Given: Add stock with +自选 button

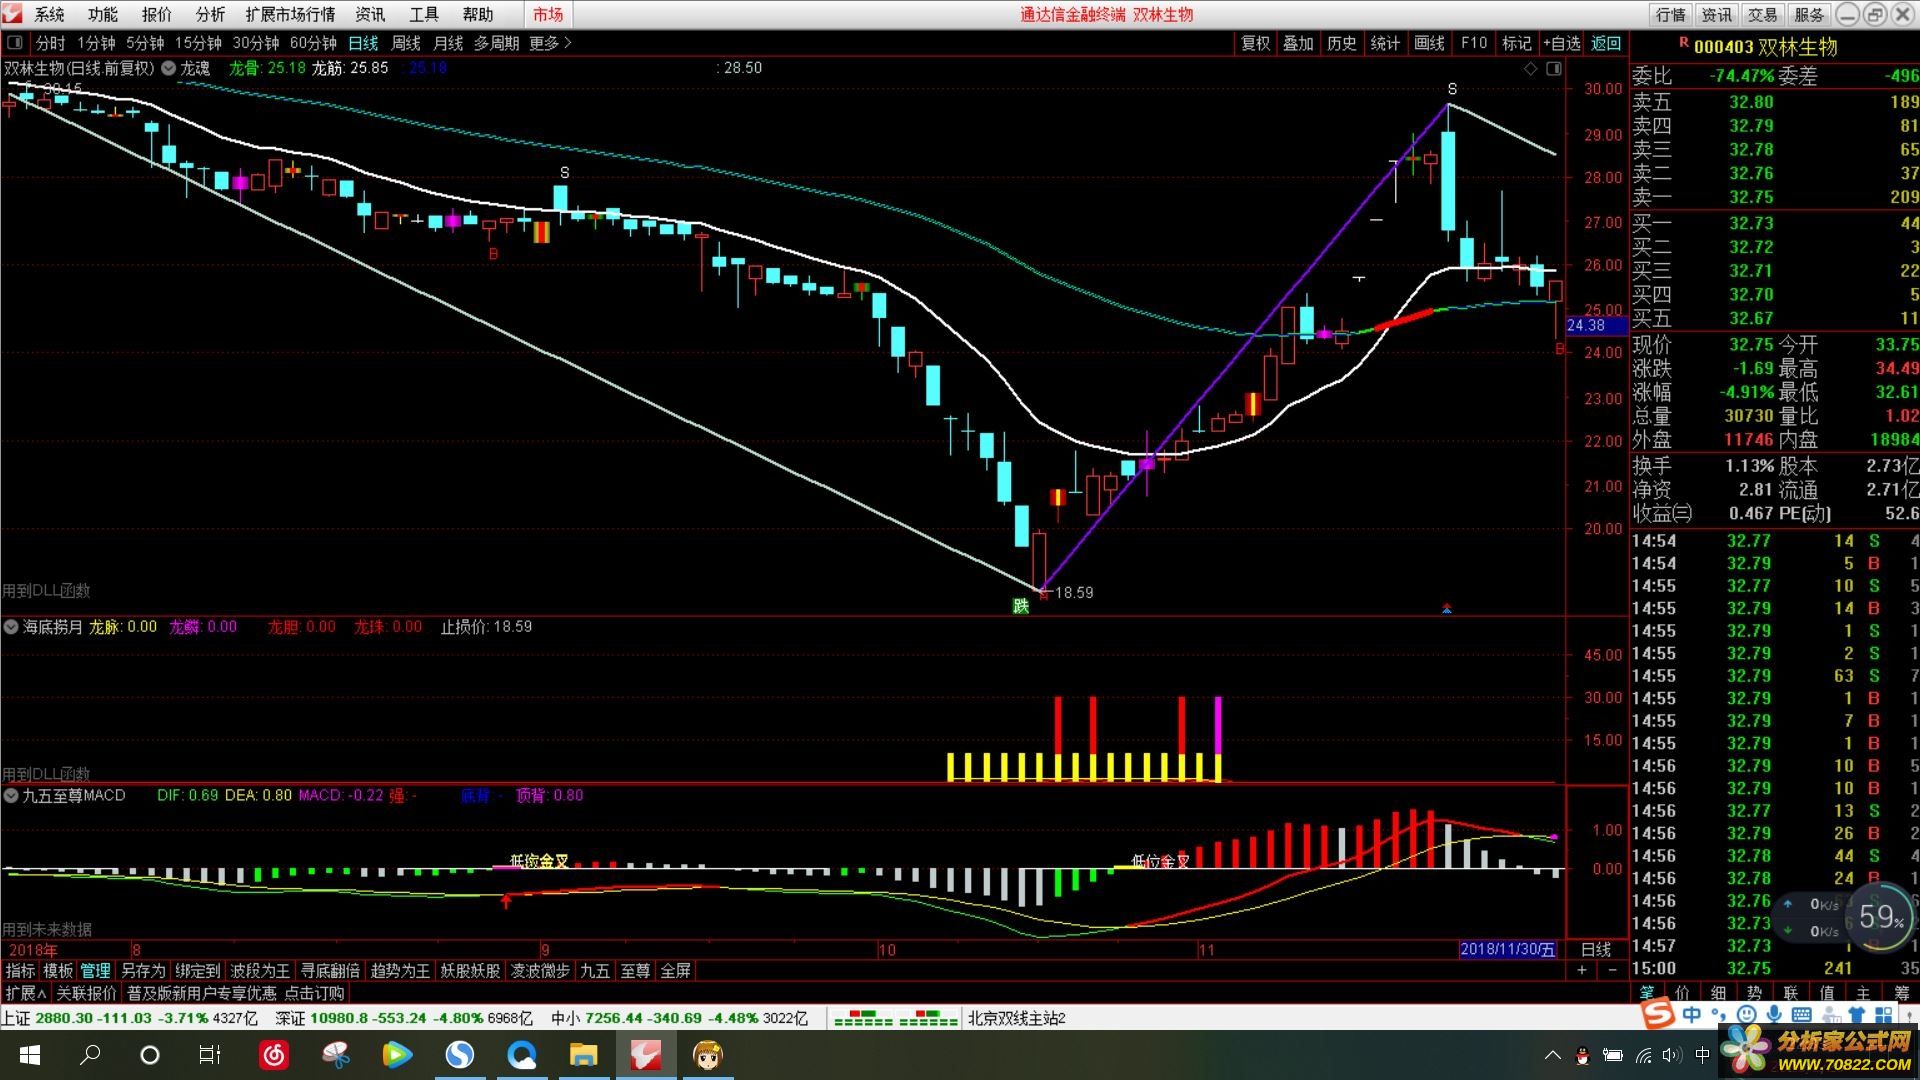Looking at the screenshot, I should click(1562, 43).
